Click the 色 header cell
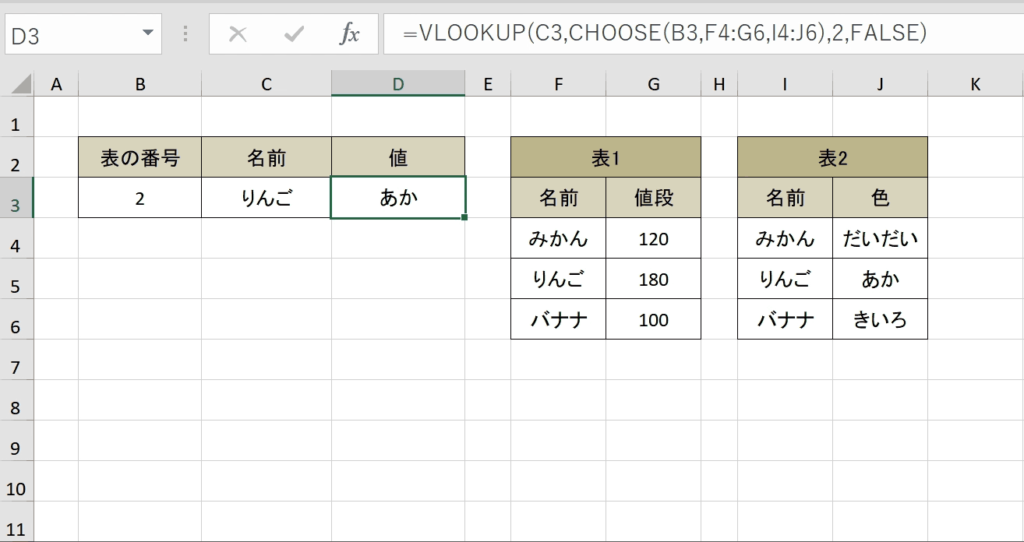The image size is (1024, 542). point(880,197)
